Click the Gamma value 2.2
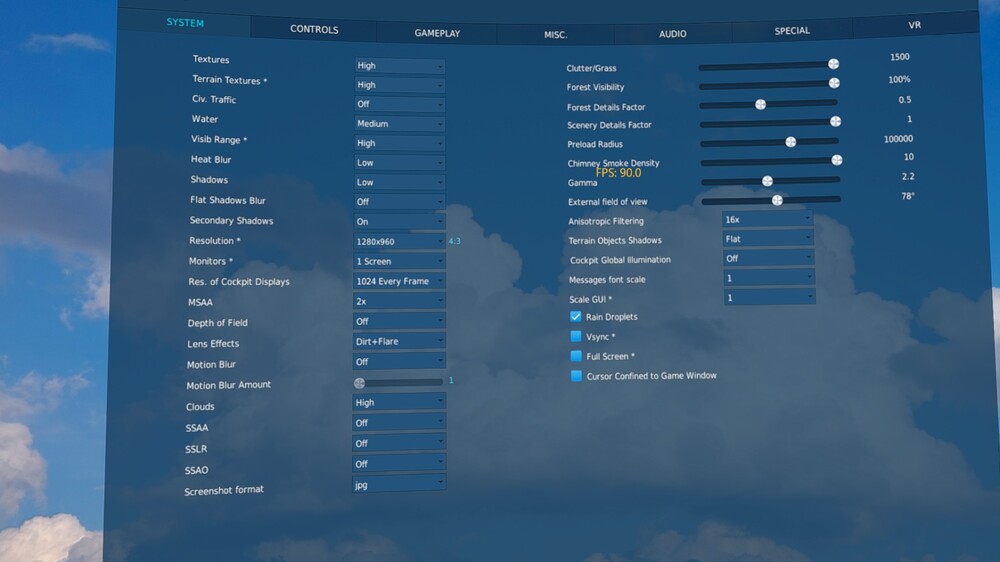 [908, 176]
